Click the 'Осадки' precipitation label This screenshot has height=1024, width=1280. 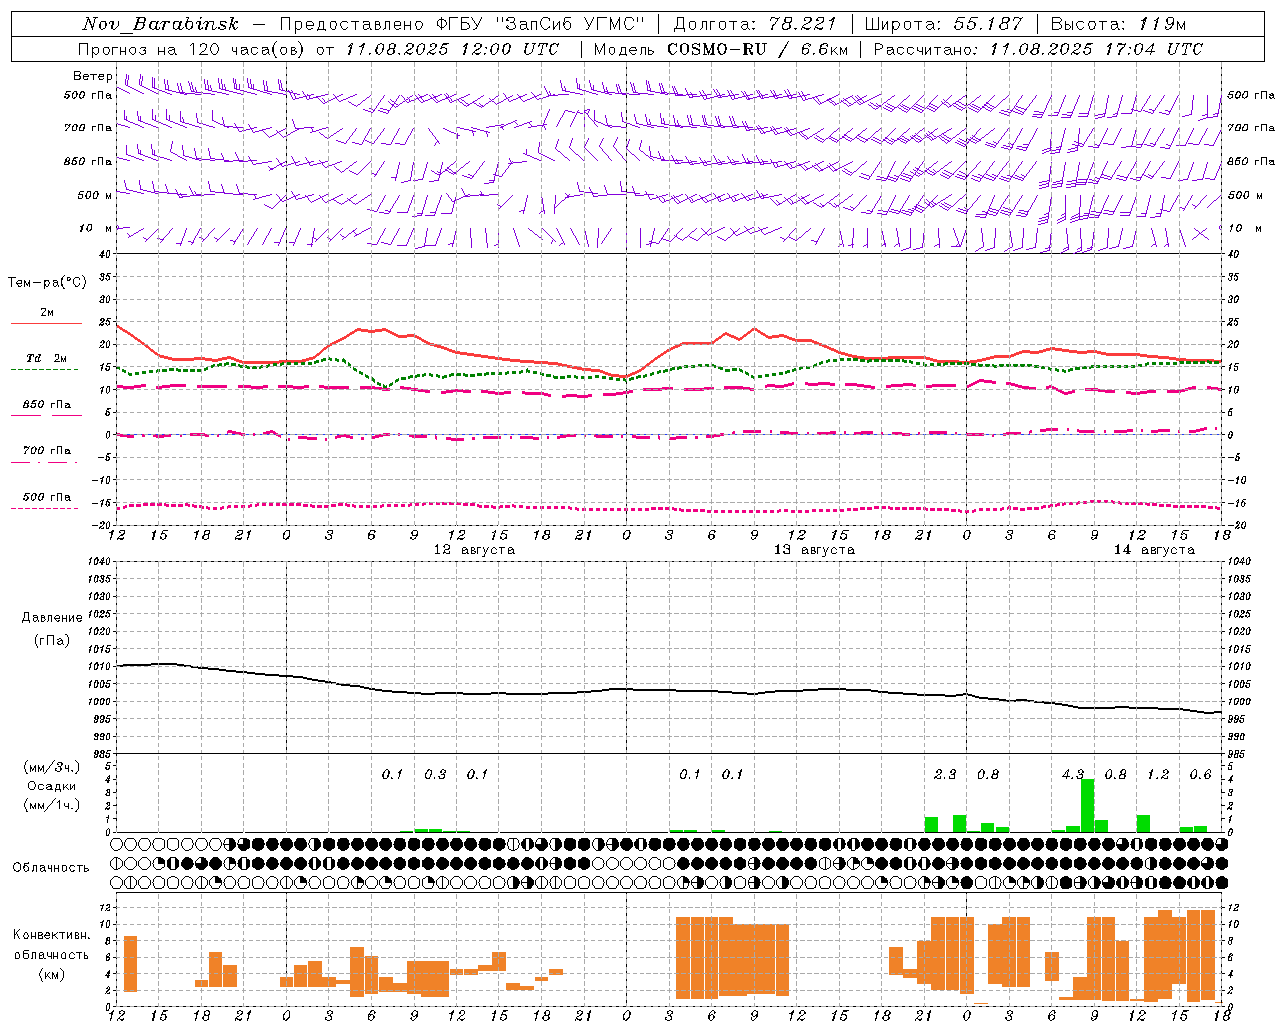52,786
